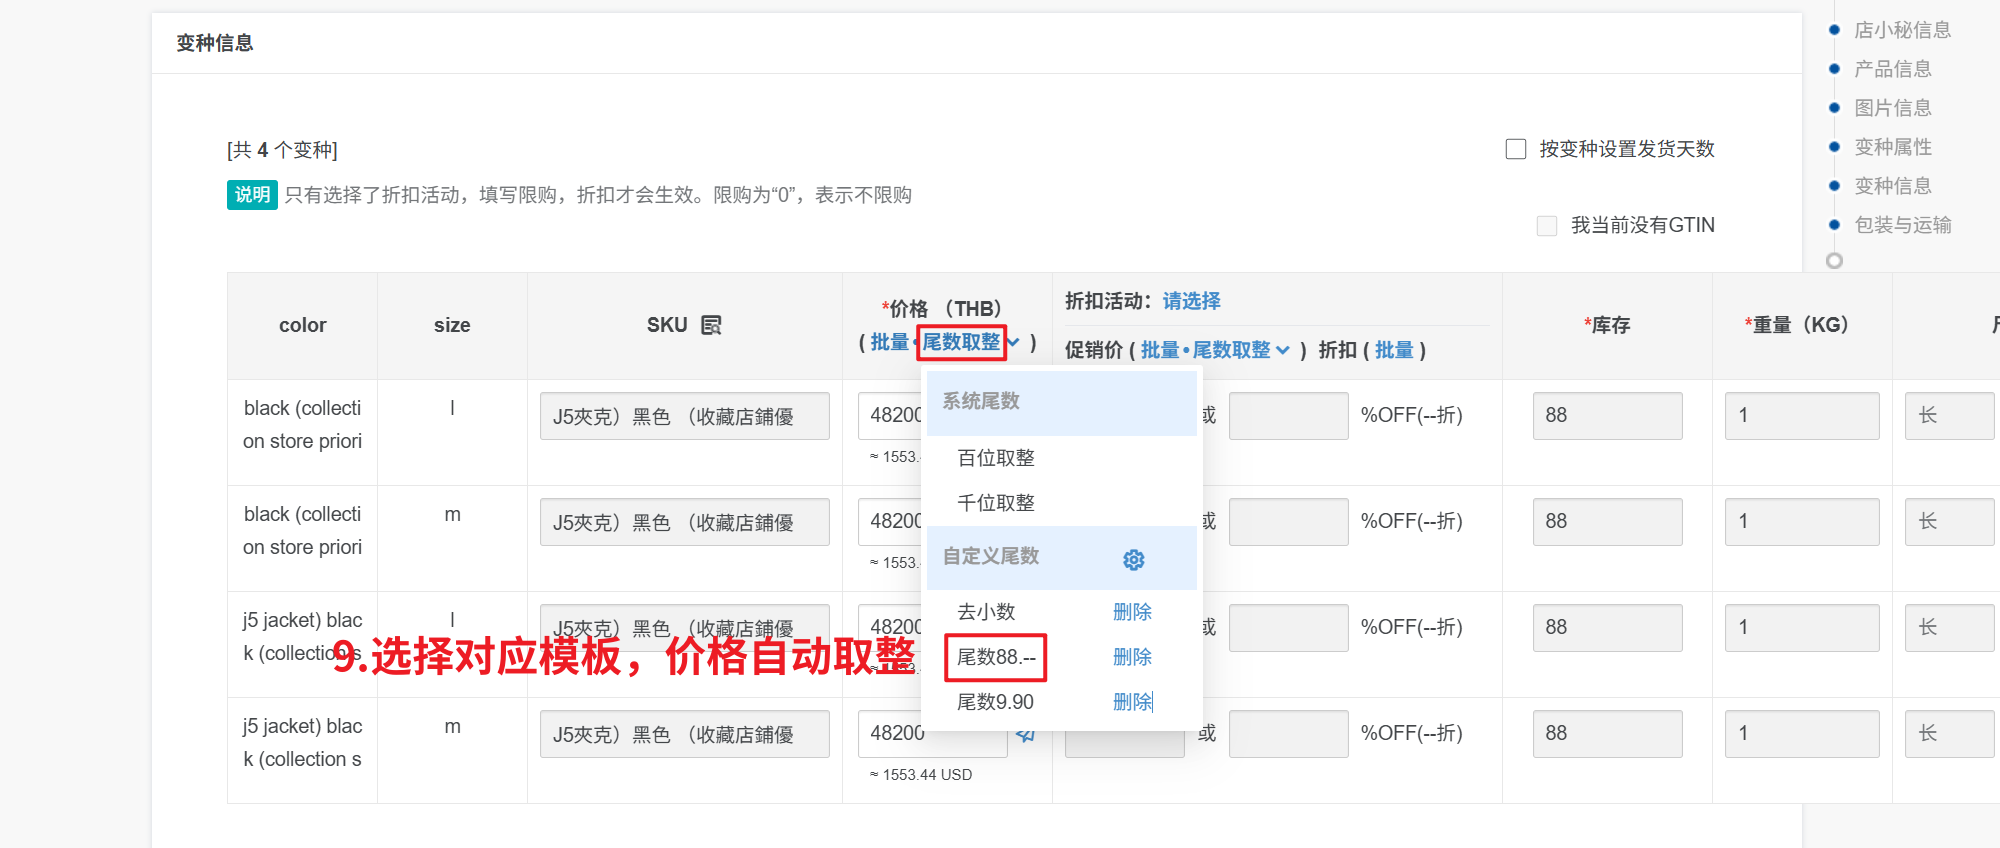Go to 包装与运输 in sidebar navigation
The height and width of the screenshot is (848, 2000).
click(1902, 225)
